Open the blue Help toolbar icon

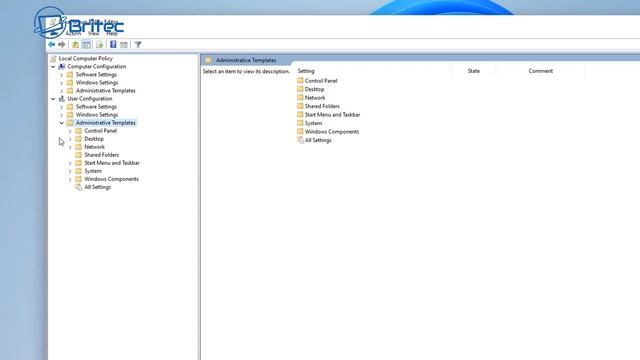pos(113,44)
